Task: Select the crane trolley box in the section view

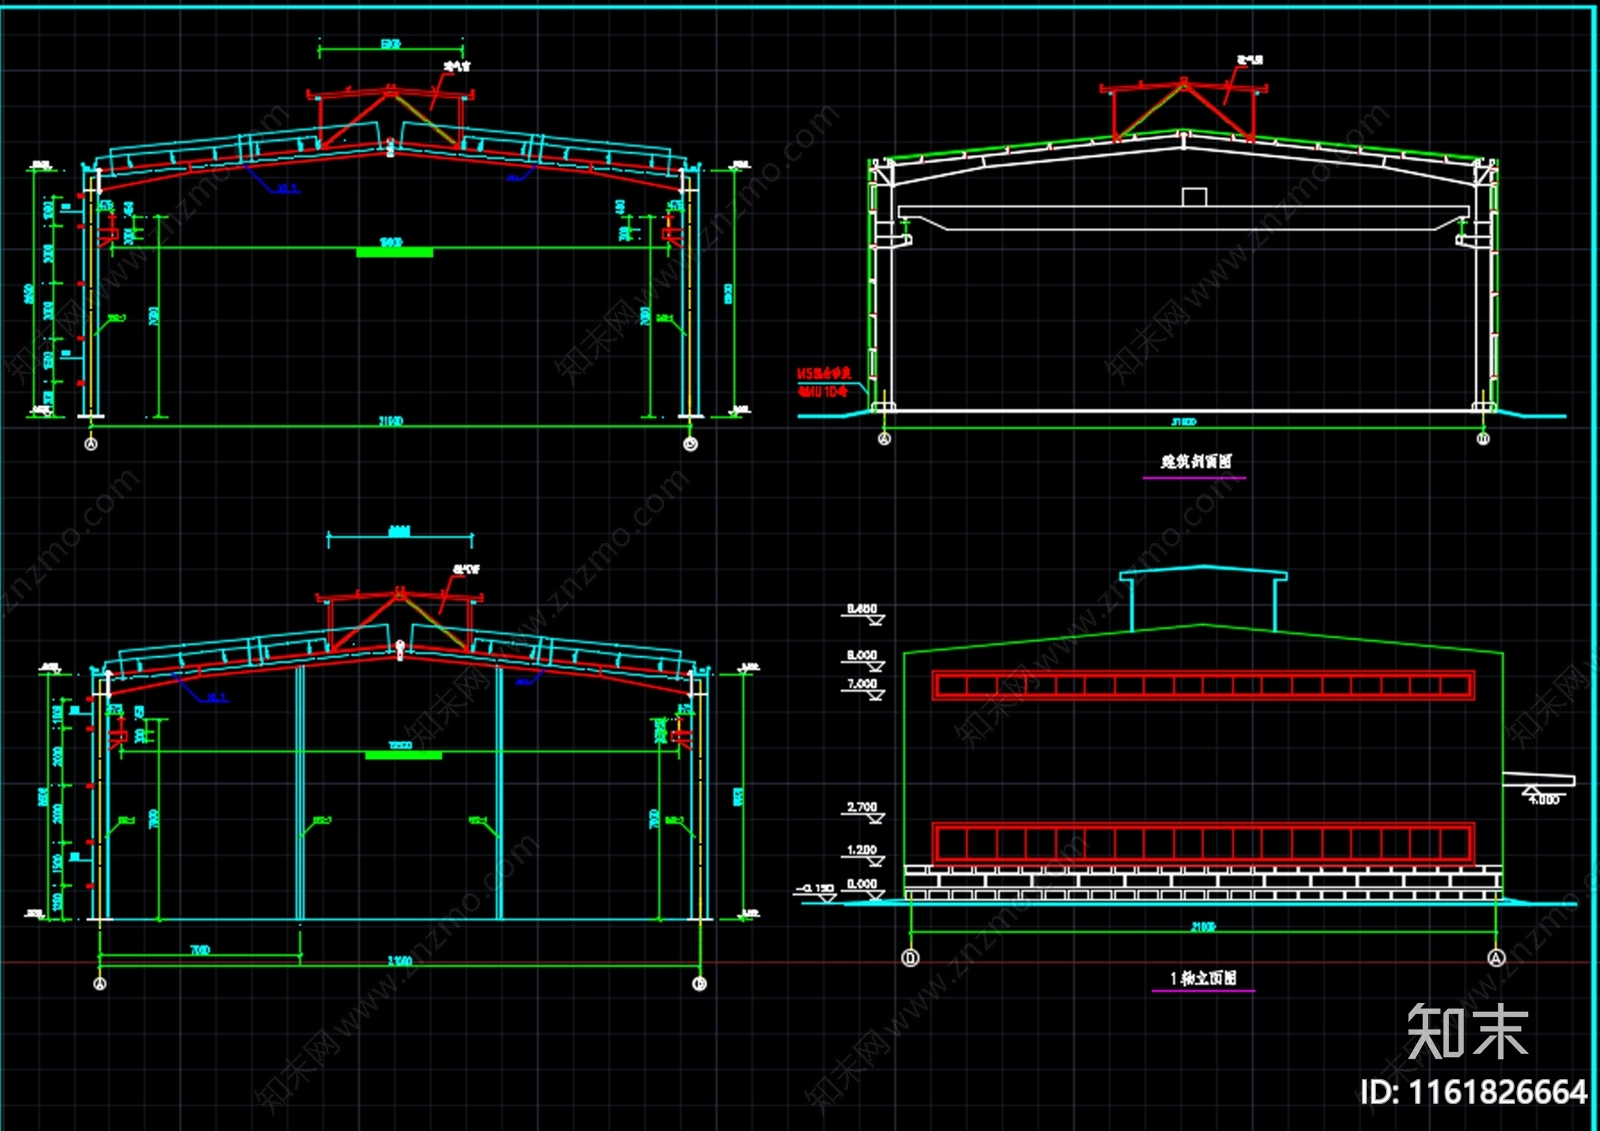Action: tap(1194, 197)
